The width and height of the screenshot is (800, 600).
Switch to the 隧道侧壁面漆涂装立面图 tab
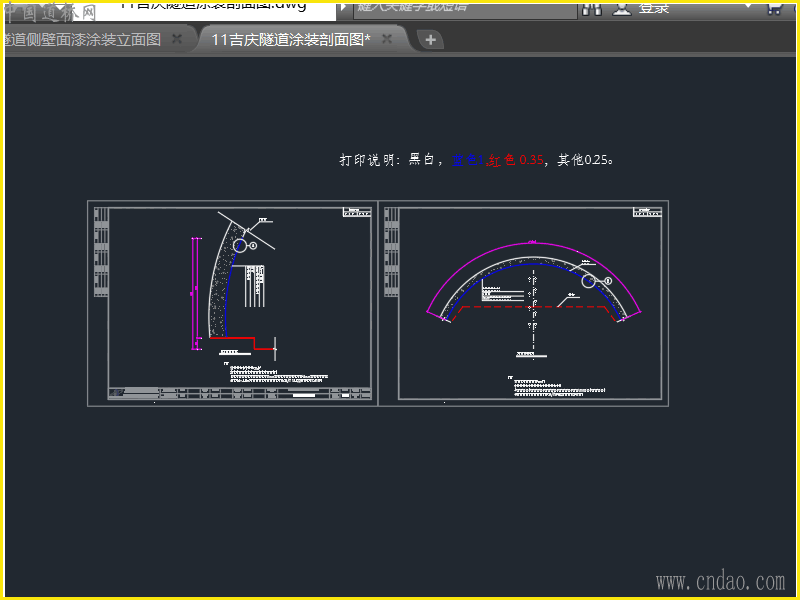84,40
